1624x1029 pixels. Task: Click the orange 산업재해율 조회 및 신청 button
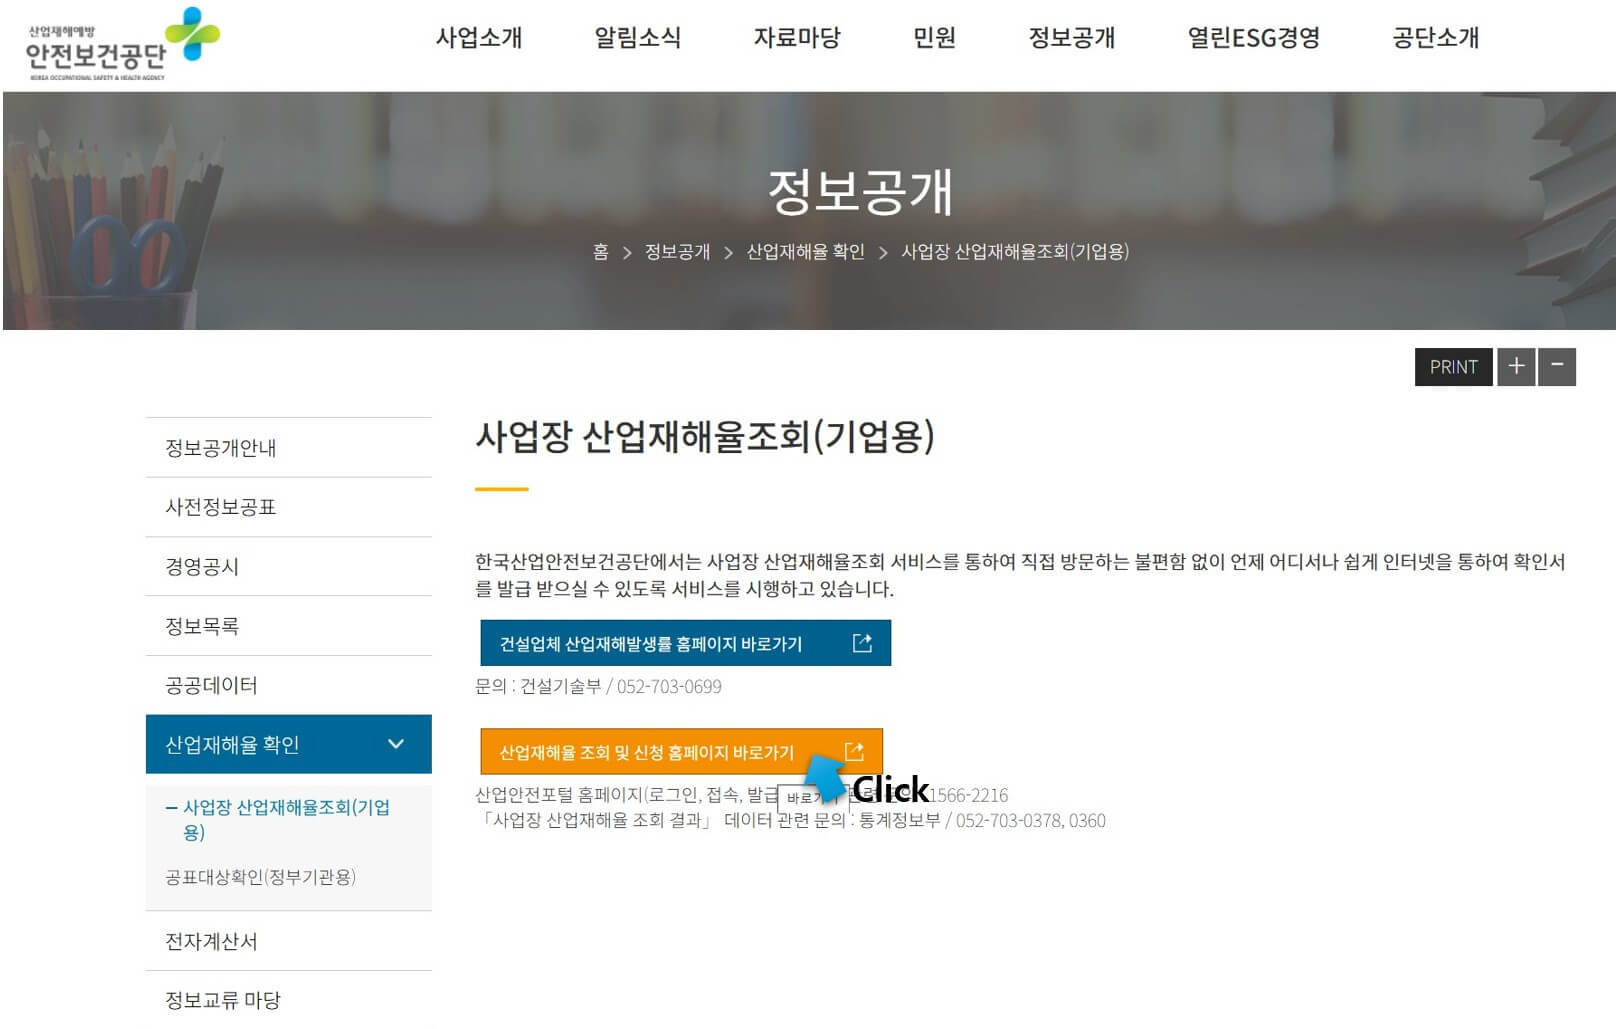point(645,752)
